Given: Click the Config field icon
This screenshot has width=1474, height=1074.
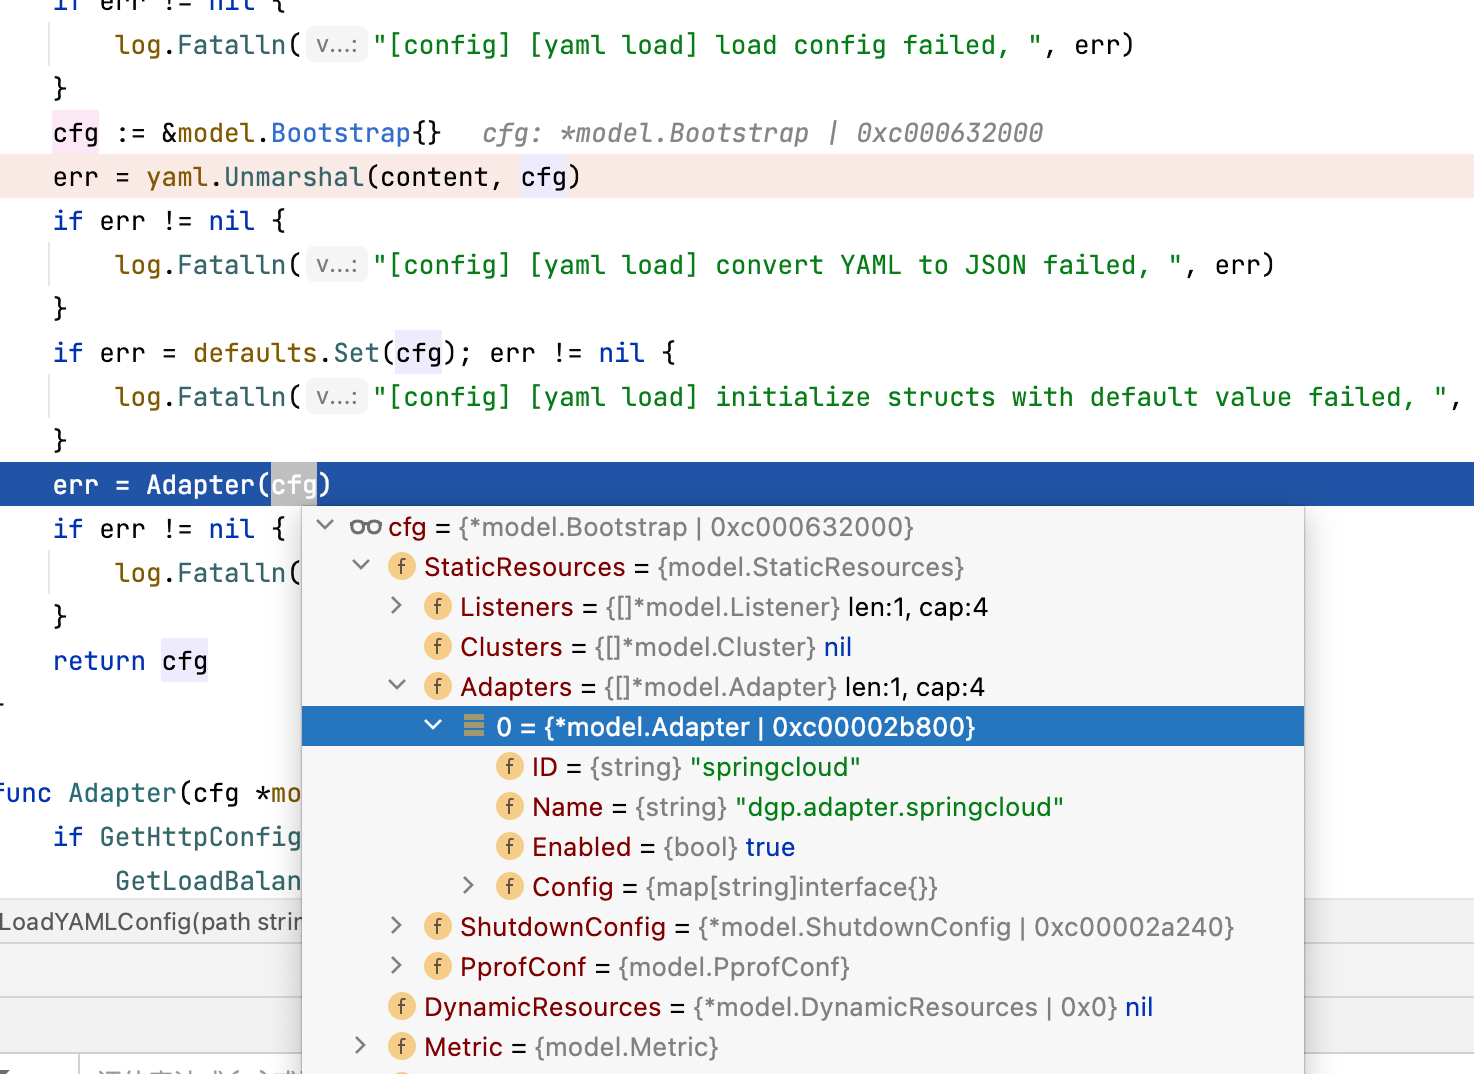Looking at the screenshot, I should pos(510,887).
